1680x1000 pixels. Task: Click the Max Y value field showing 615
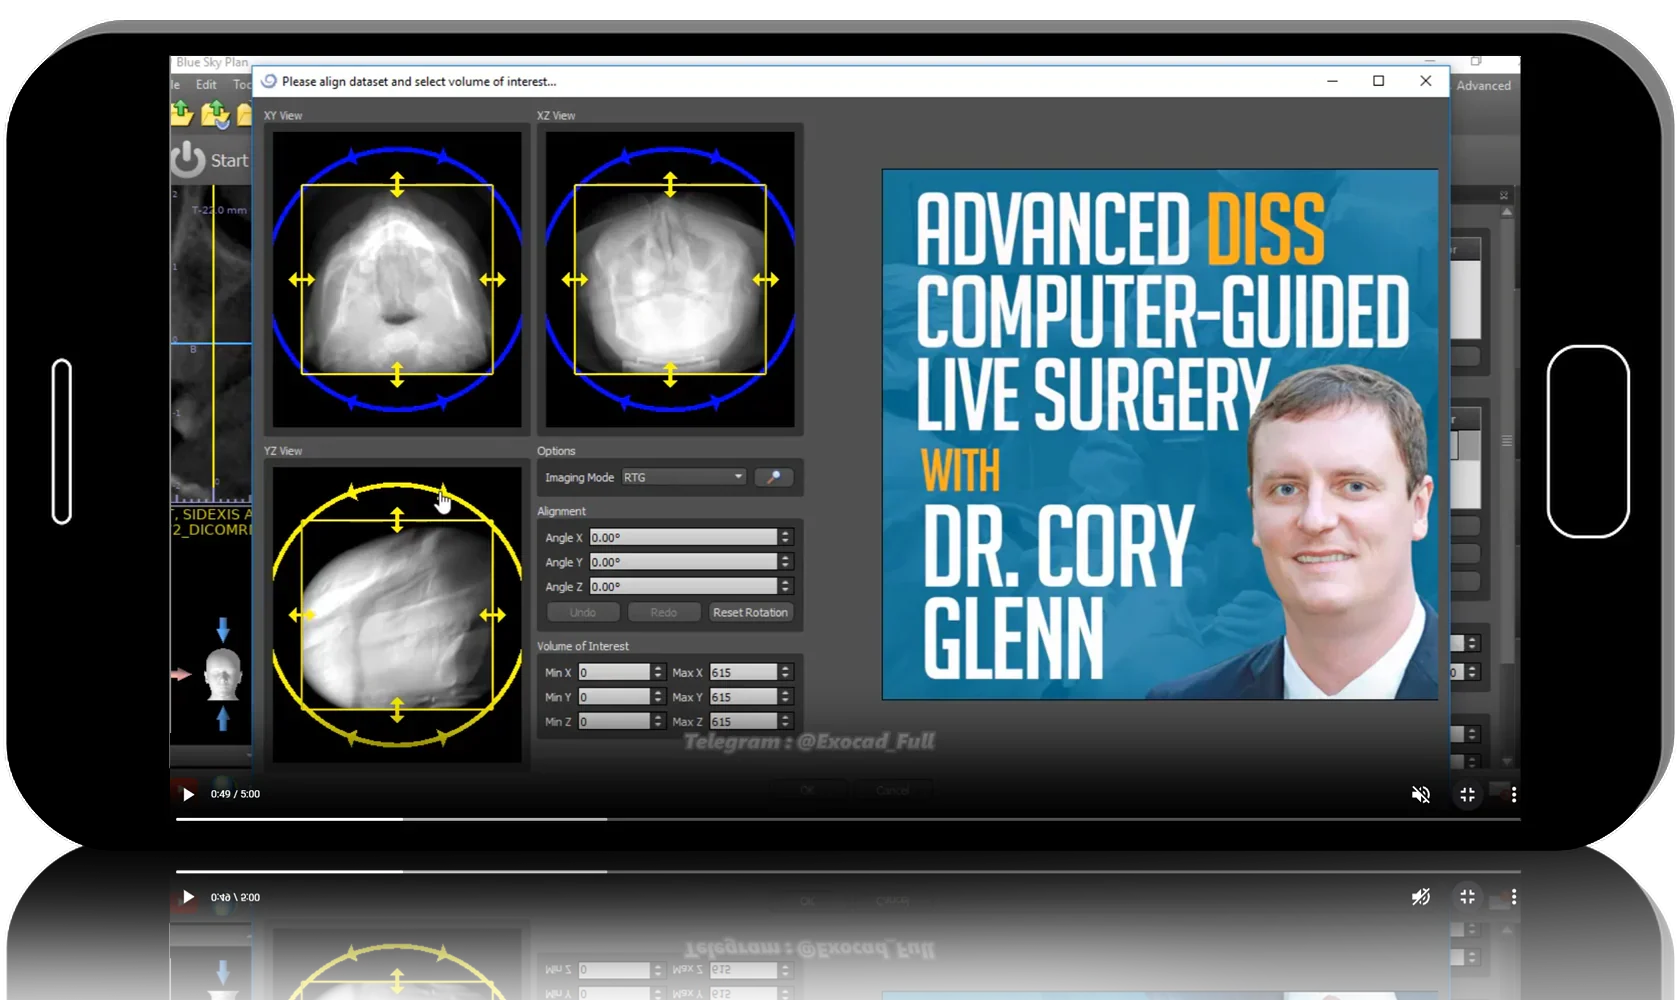(x=743, y=697)
